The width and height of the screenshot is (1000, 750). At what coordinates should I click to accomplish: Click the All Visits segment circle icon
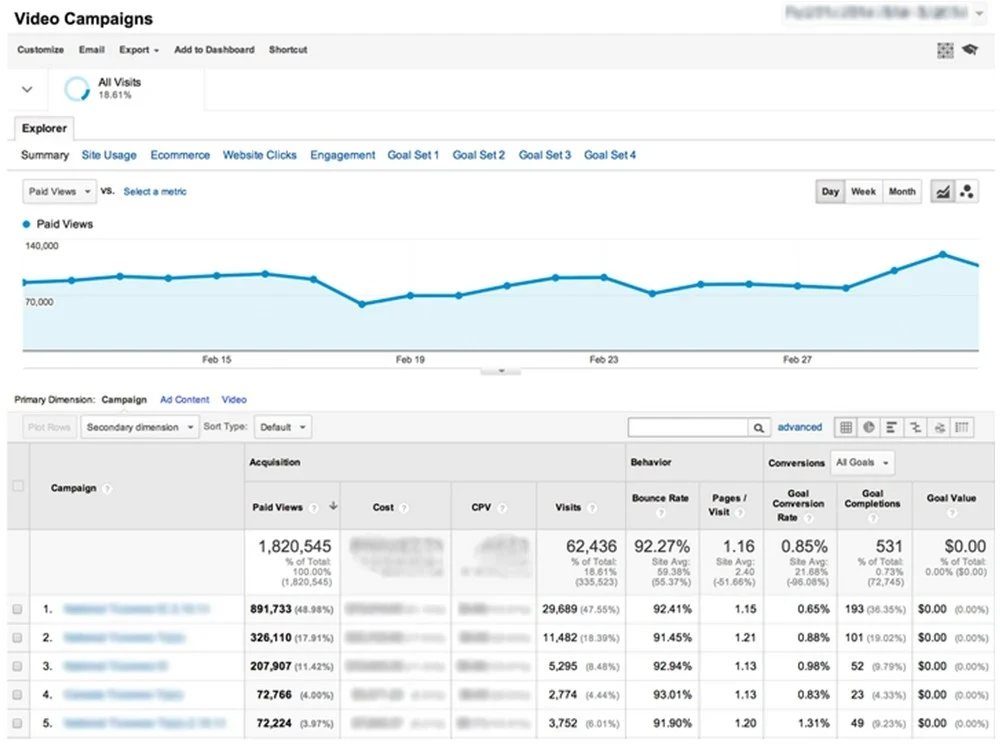pos(77,89)
